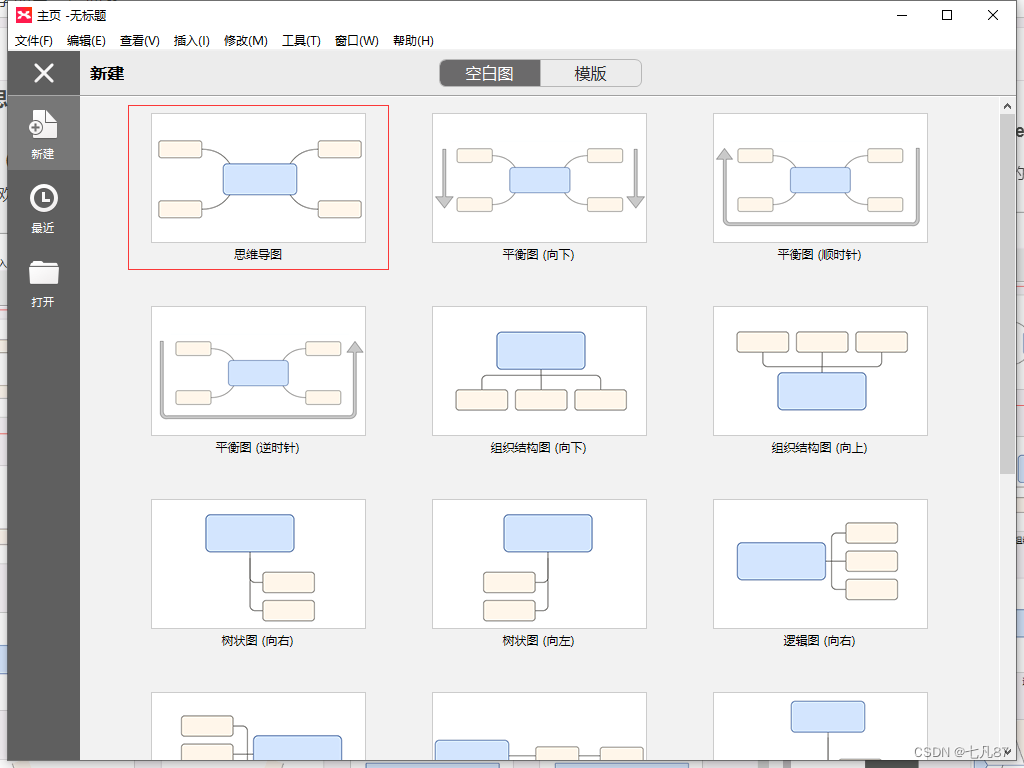This screenshot has width=1024, height=768.
Task: Switch to the 模版 tab
Action: point(590,73)
